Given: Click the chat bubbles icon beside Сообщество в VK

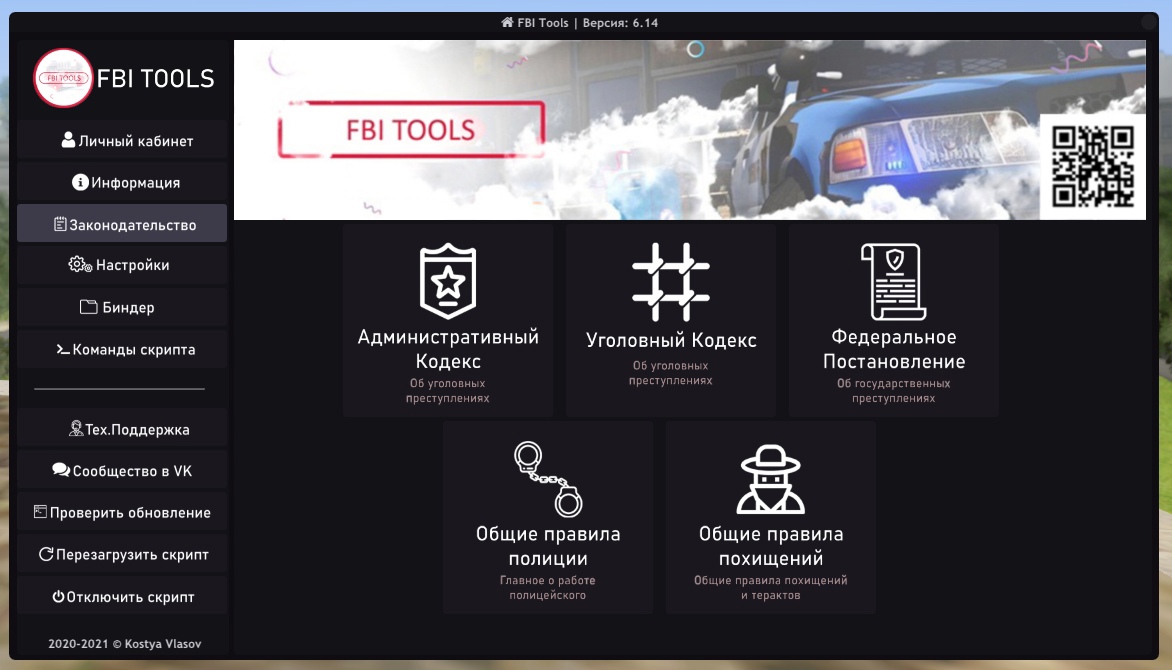Looking at the screenshot, I should click(x=61, y=470).
